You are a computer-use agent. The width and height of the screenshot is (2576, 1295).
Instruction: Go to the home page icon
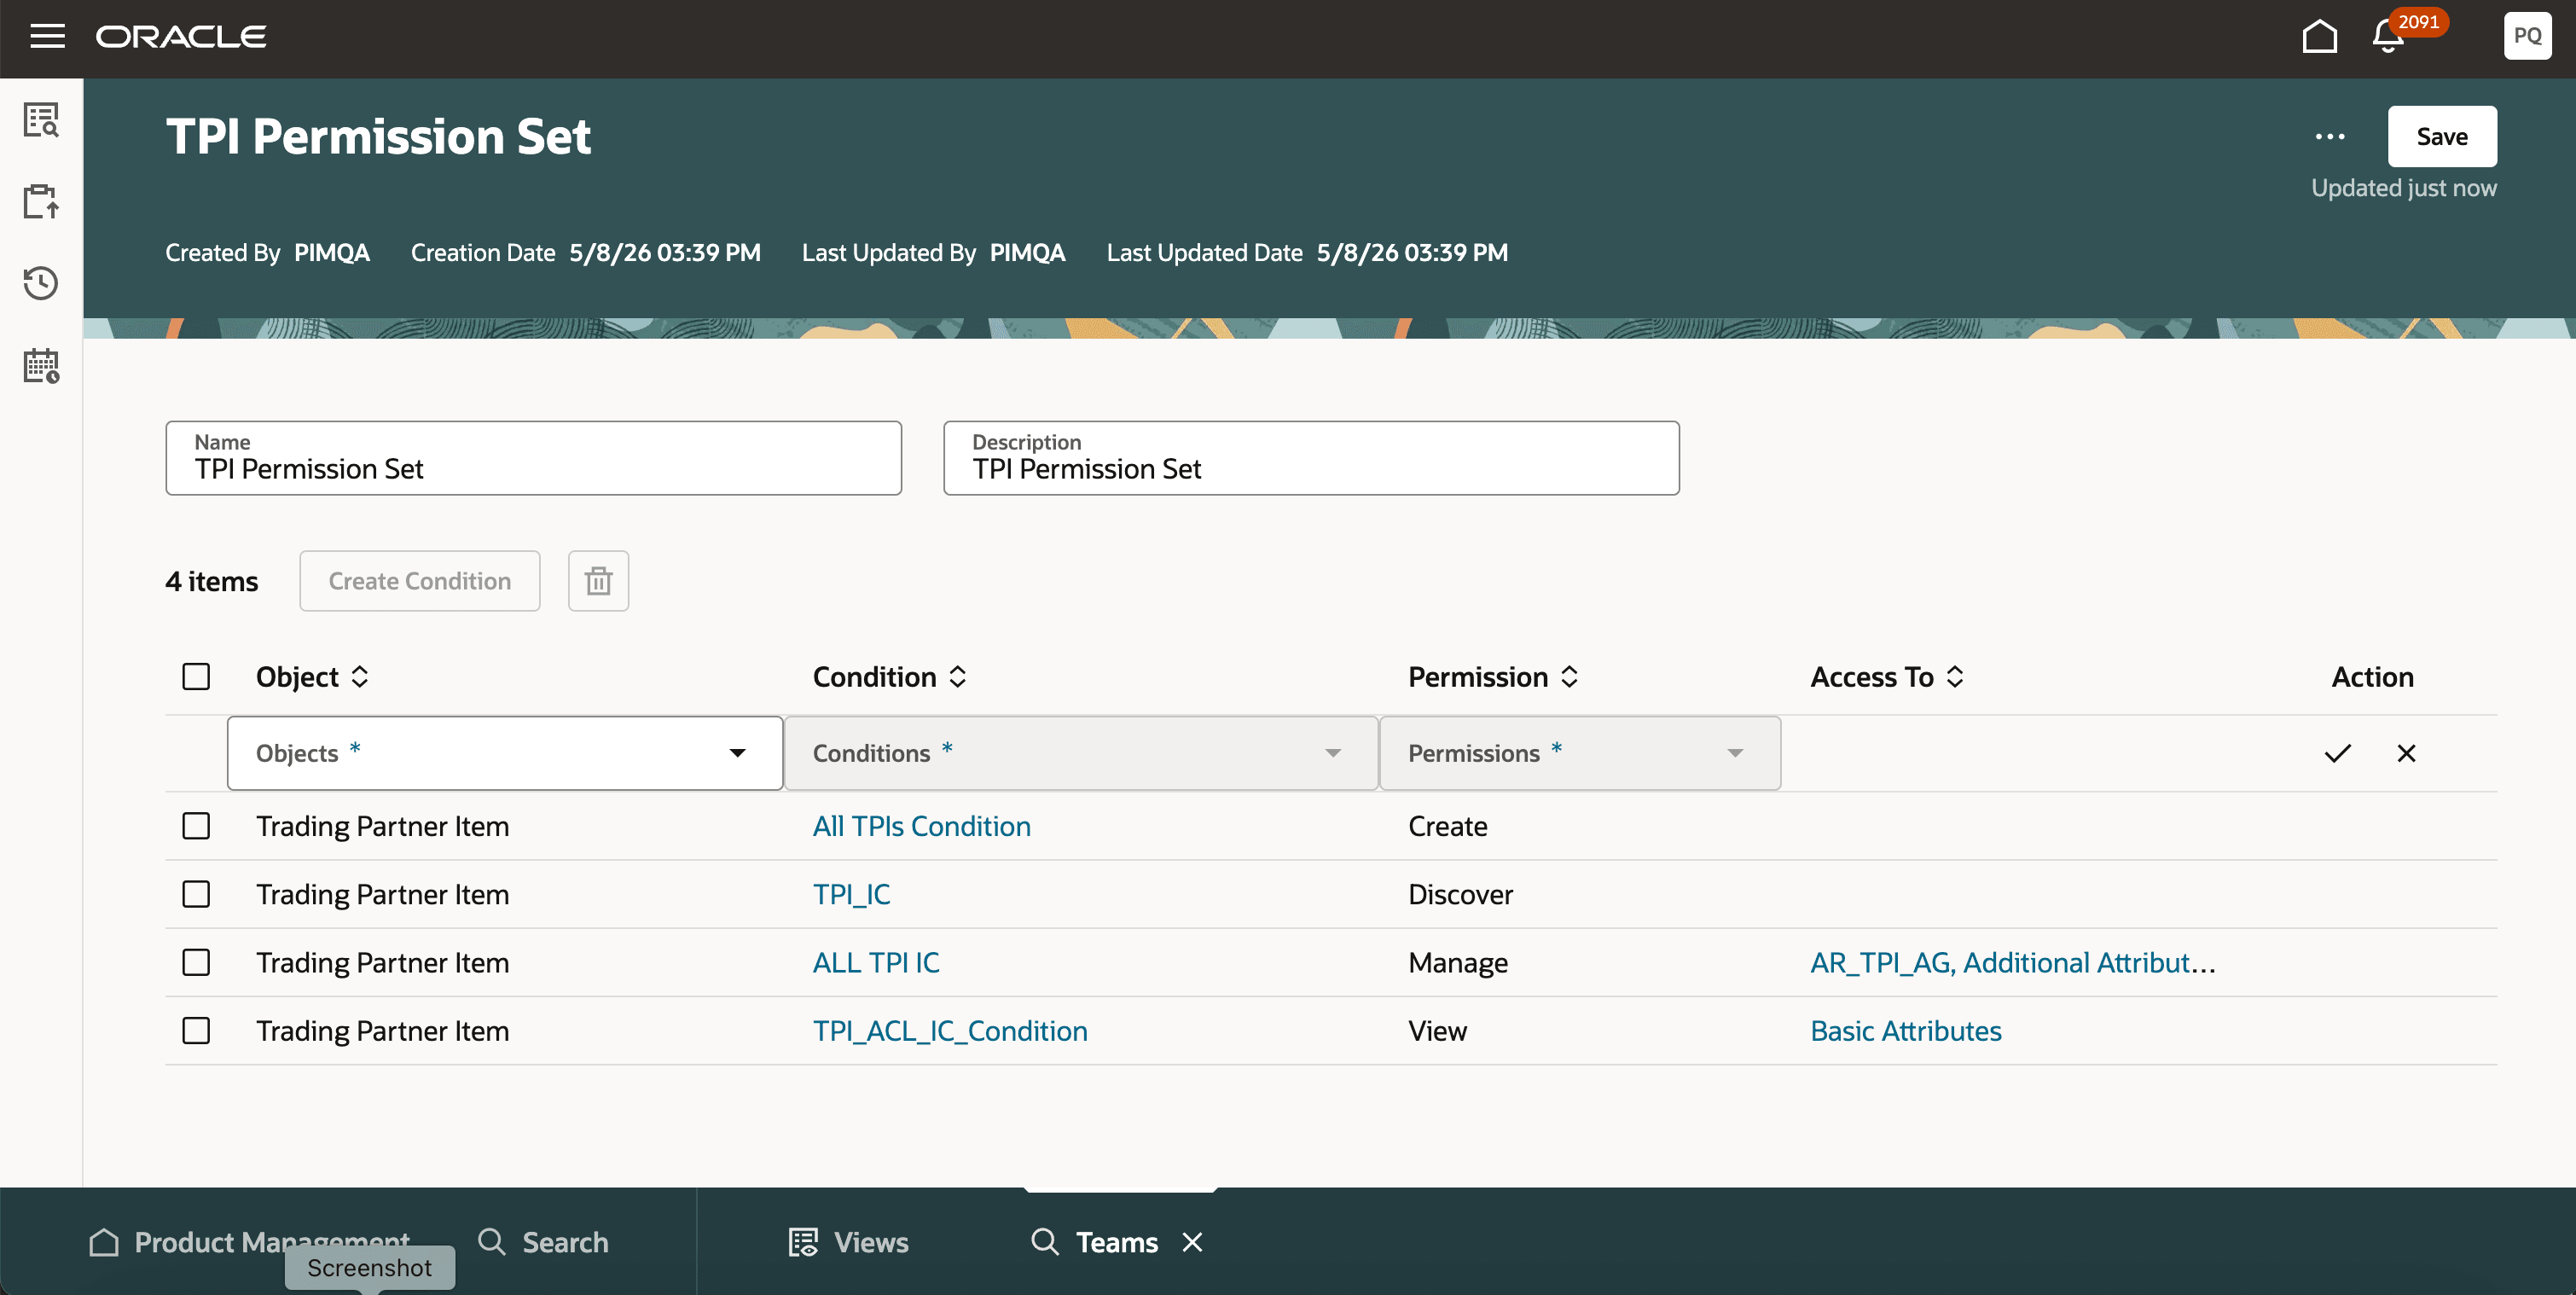[x=2319, y=36]
